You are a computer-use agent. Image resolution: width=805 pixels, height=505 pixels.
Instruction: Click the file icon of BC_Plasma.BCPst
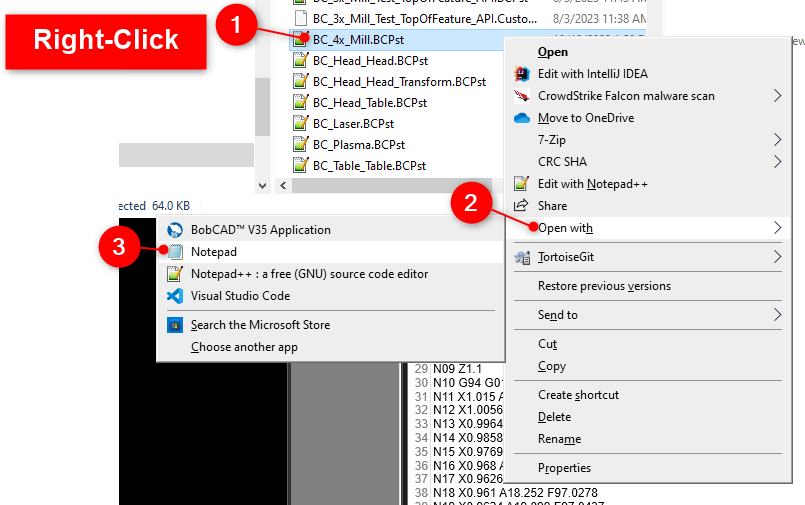[x=300, y=145]
